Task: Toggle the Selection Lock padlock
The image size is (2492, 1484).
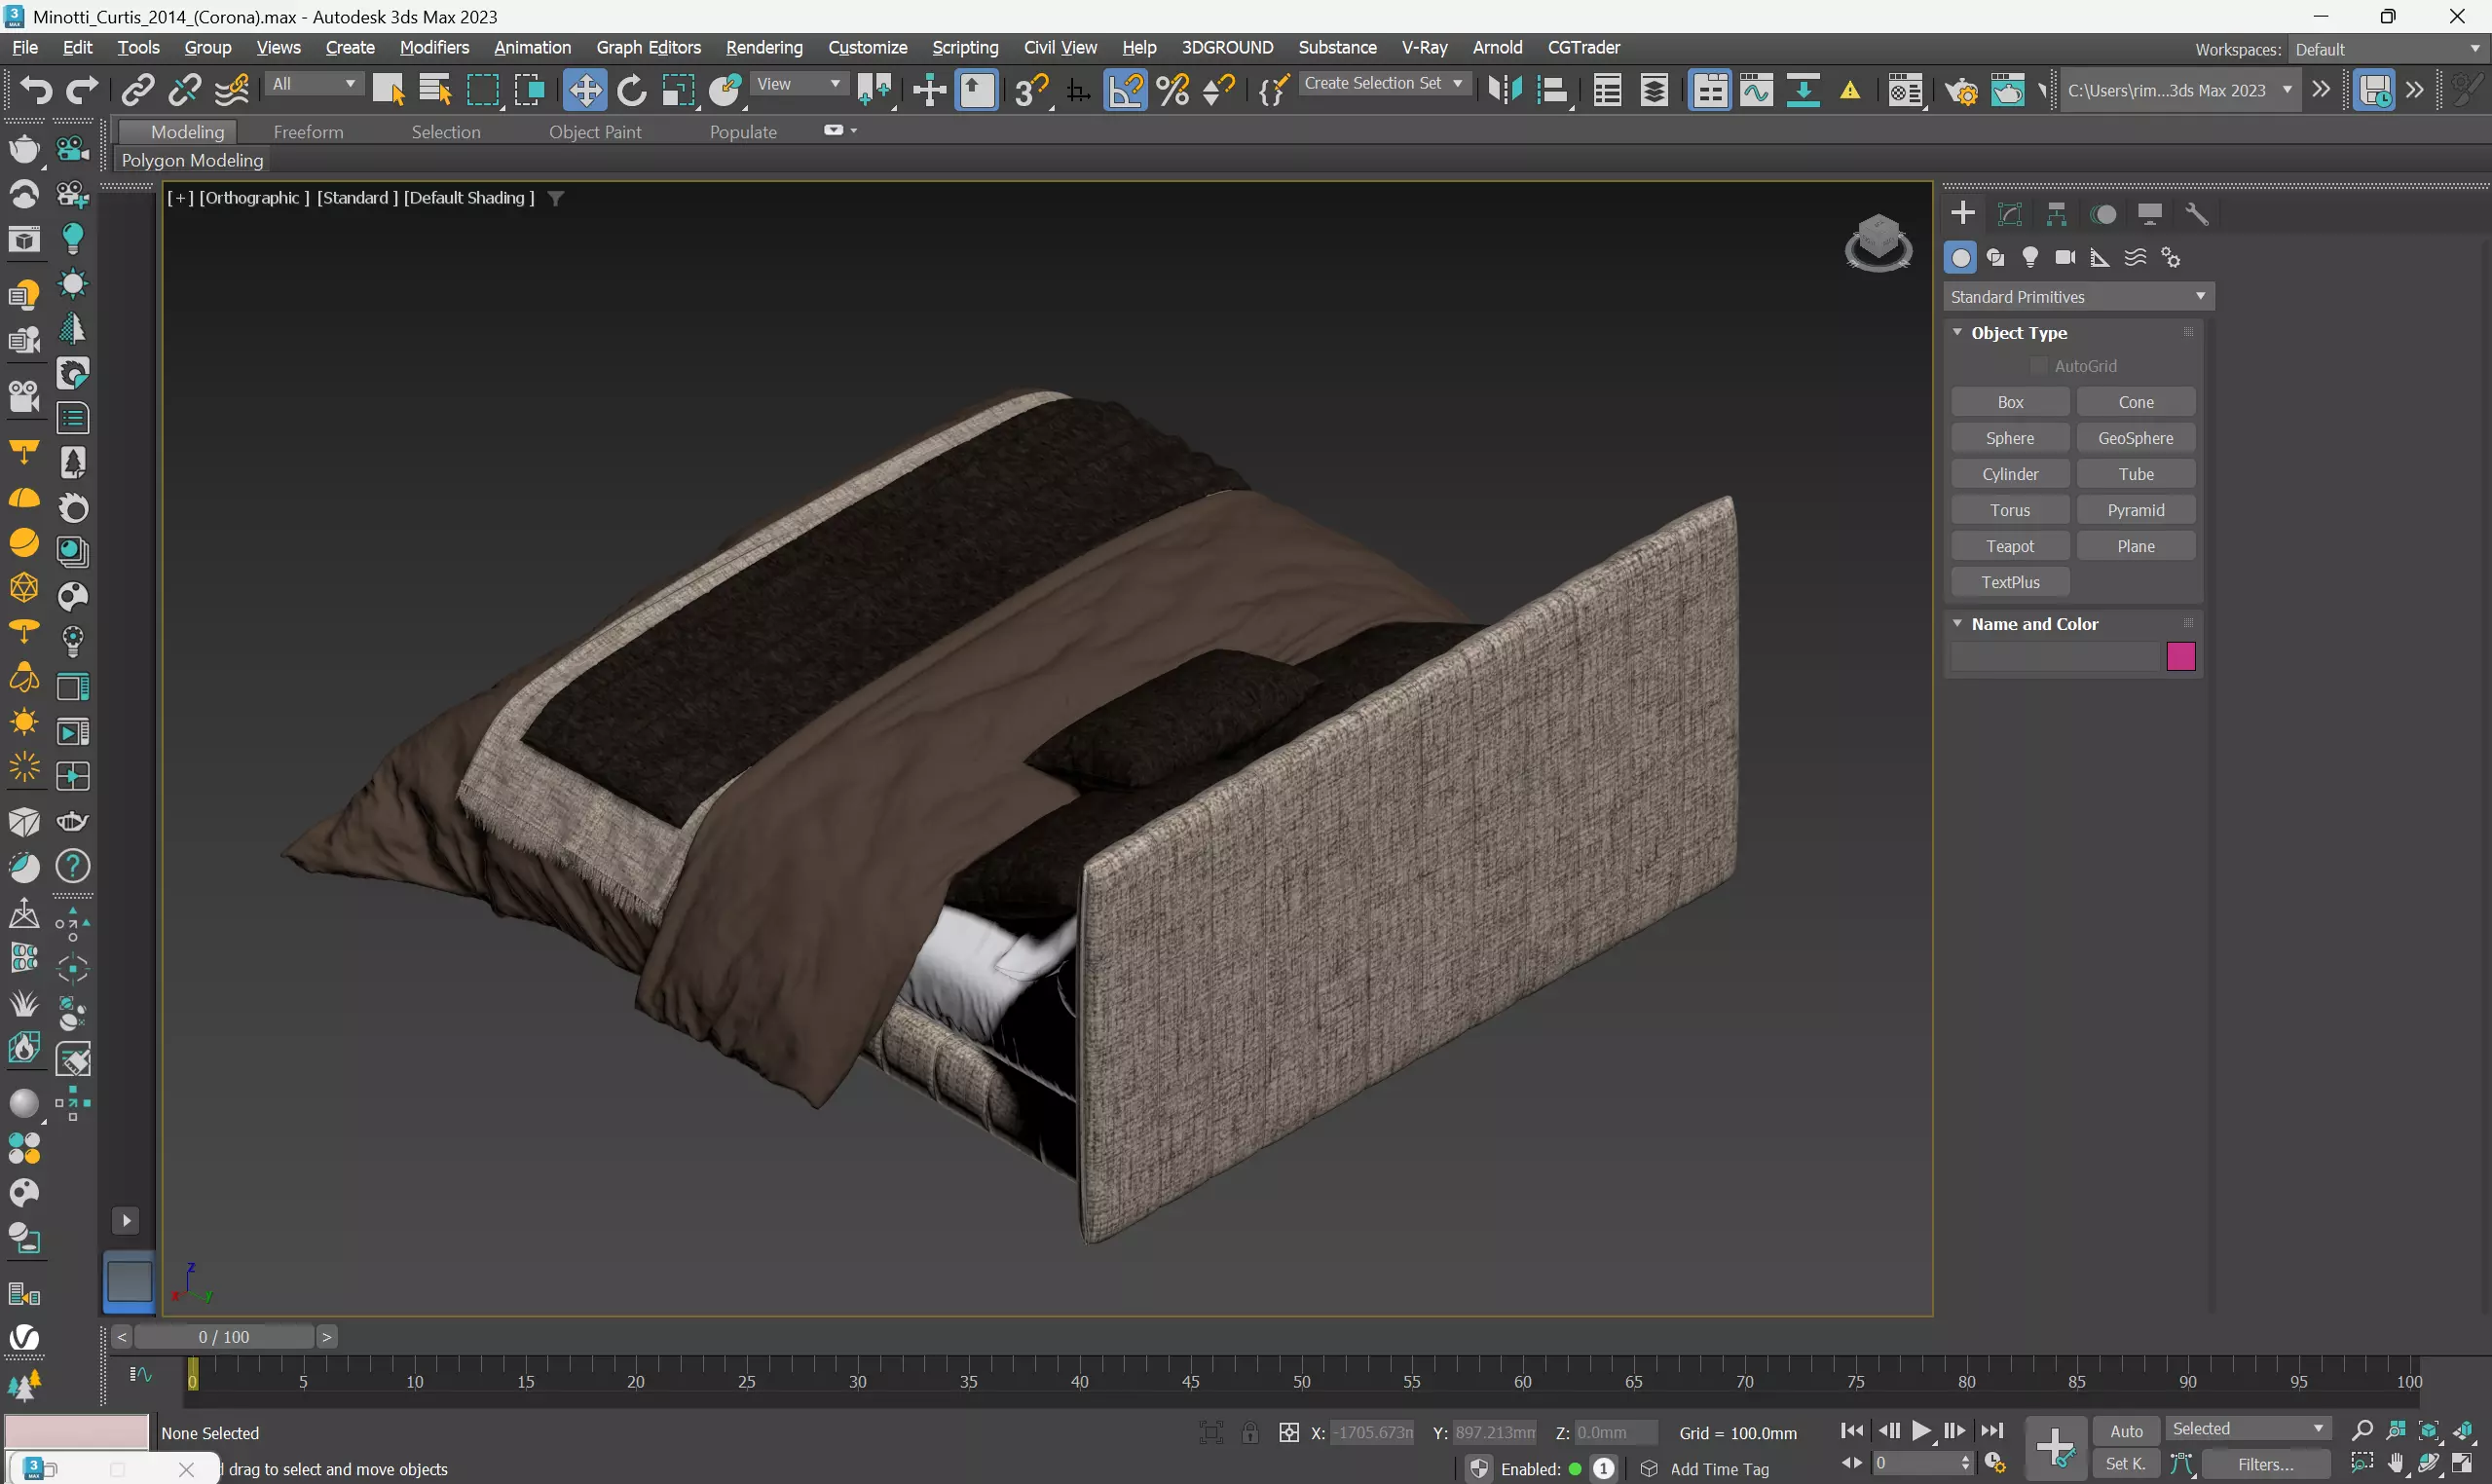Action: [1250, 1432]
